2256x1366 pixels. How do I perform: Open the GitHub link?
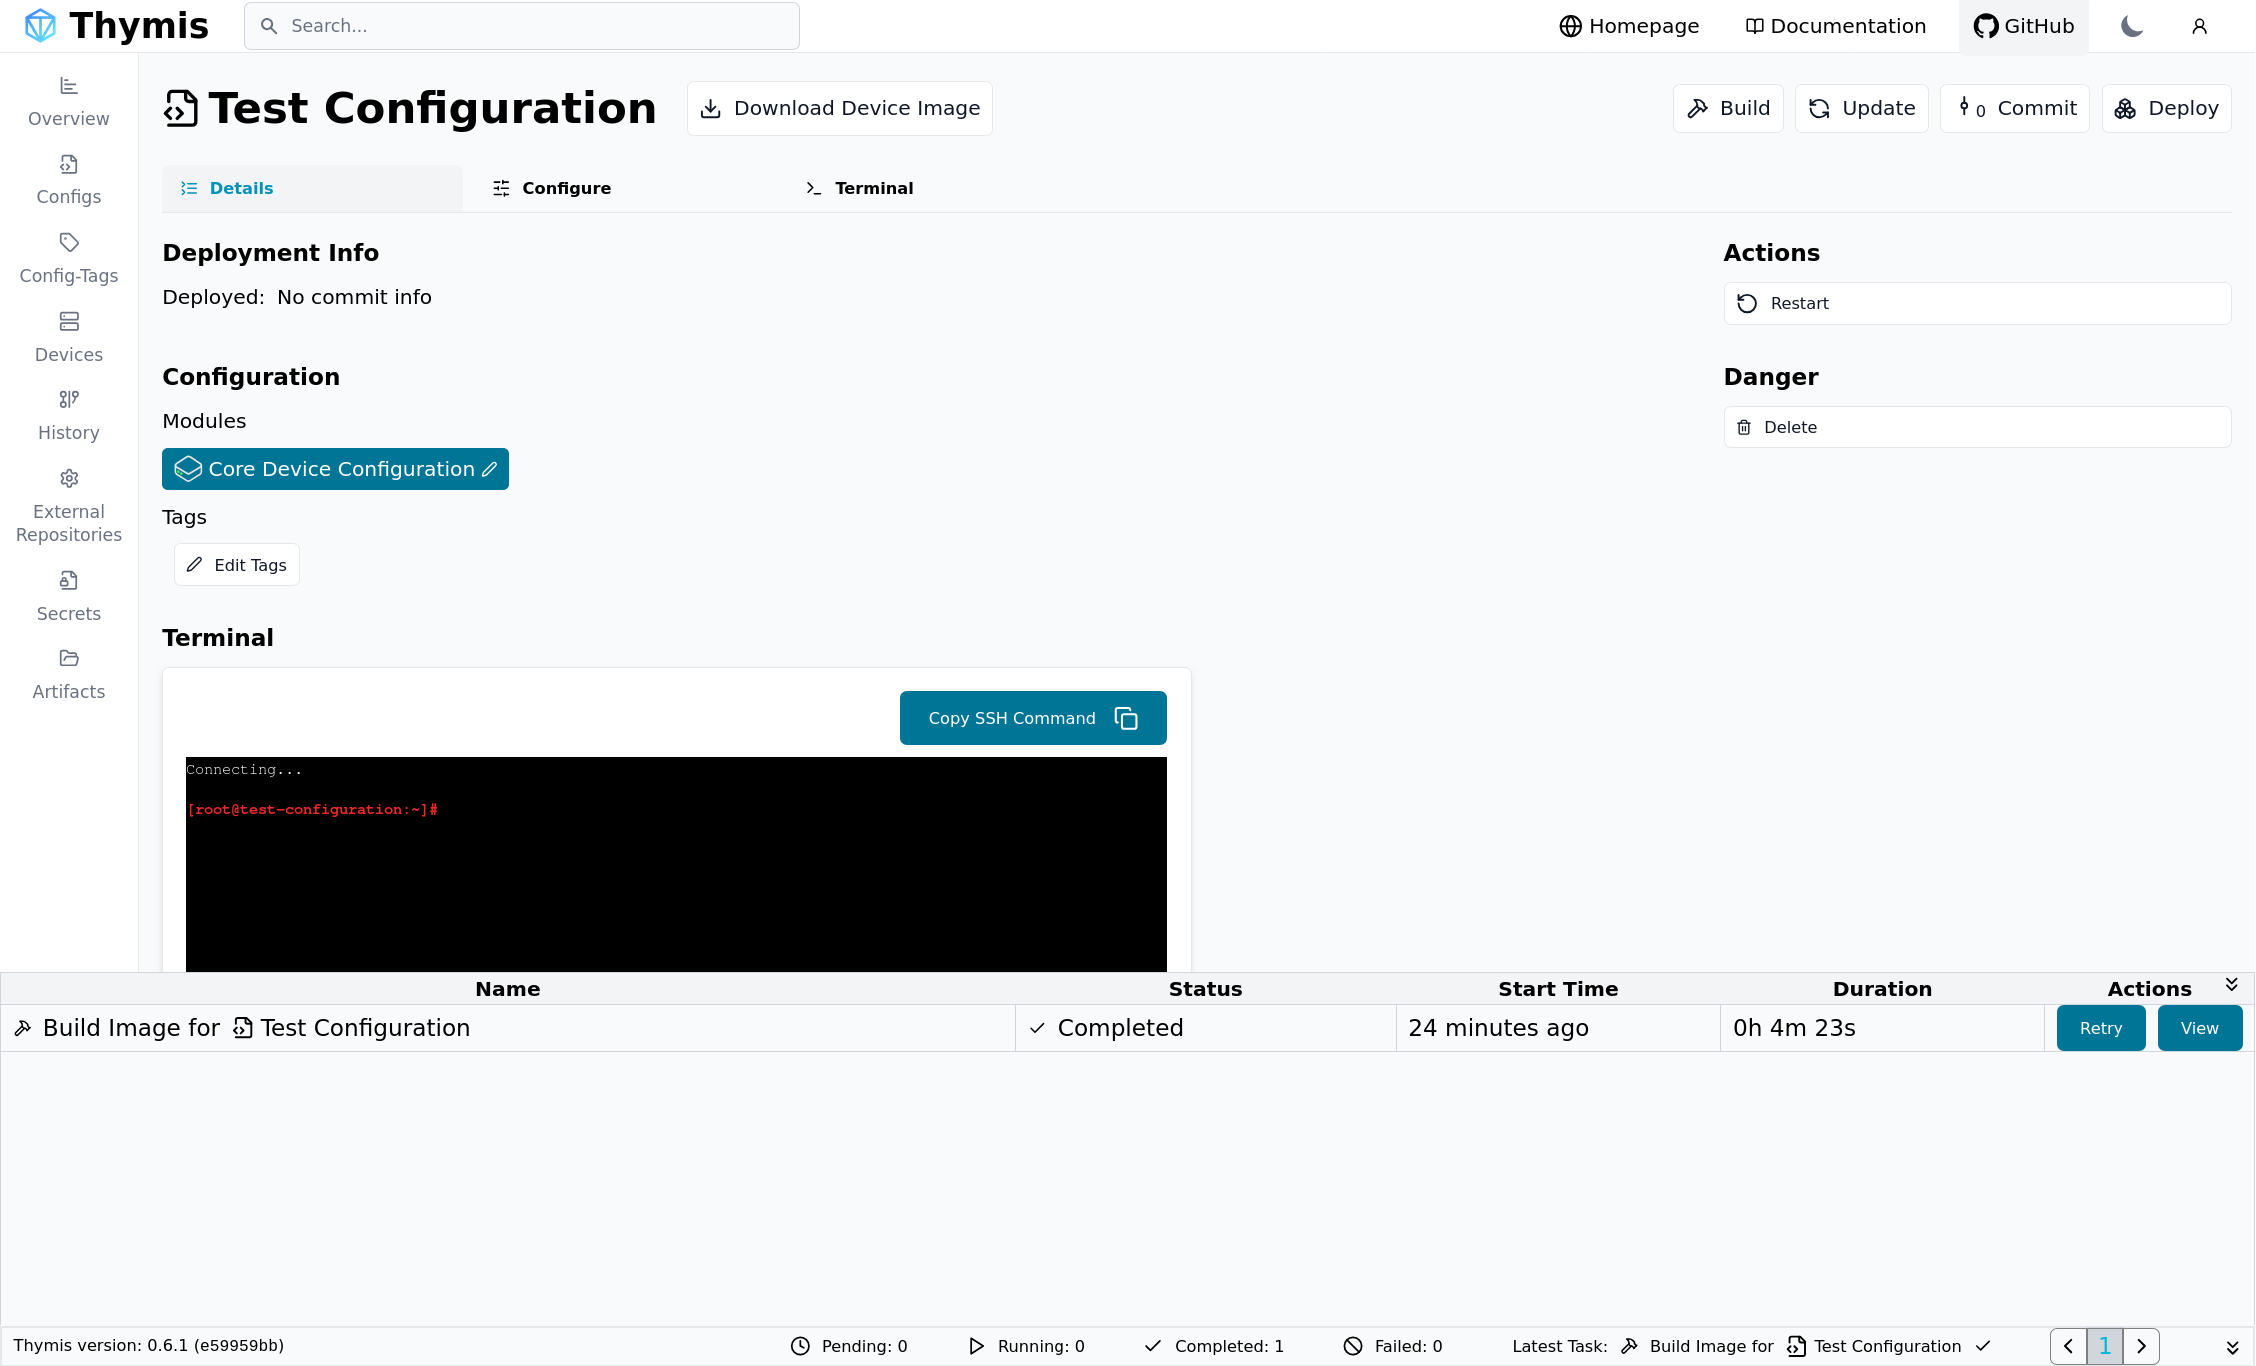[2024, 26]
